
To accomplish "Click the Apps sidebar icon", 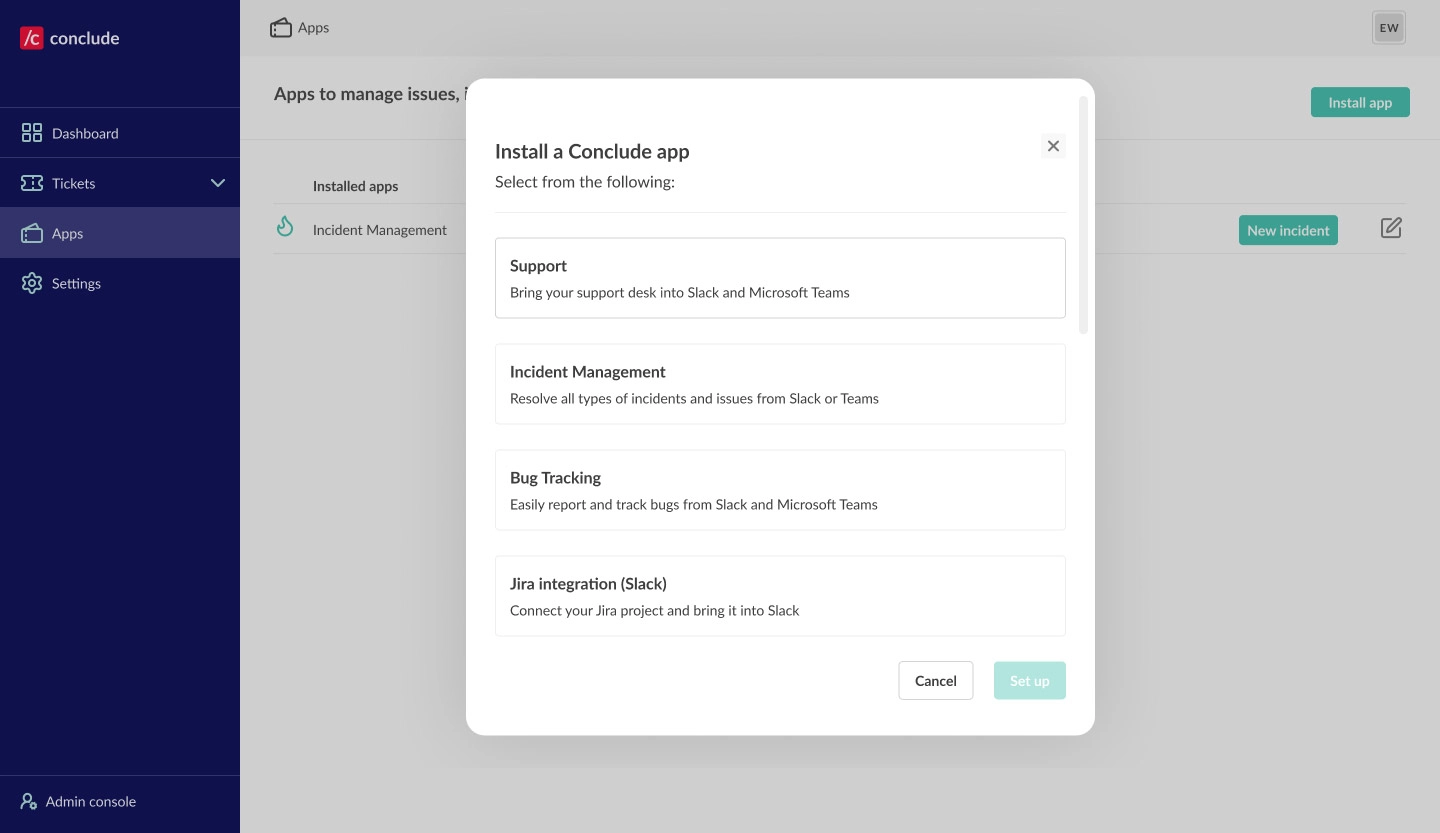I will (32, 233).
